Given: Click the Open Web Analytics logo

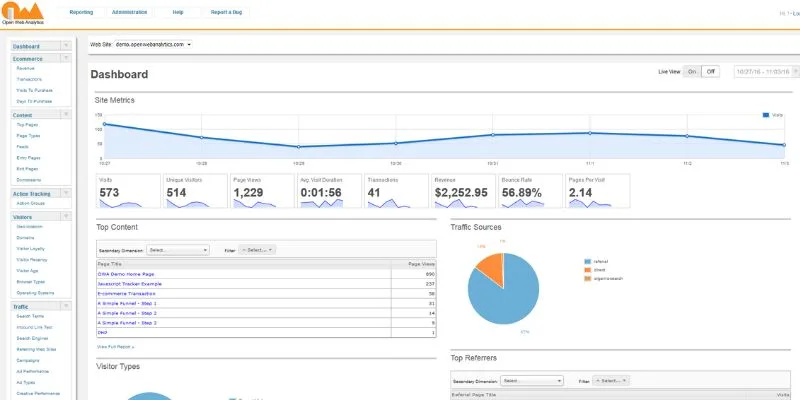Looking at the screenshot, I should click(x=22, y=13).
